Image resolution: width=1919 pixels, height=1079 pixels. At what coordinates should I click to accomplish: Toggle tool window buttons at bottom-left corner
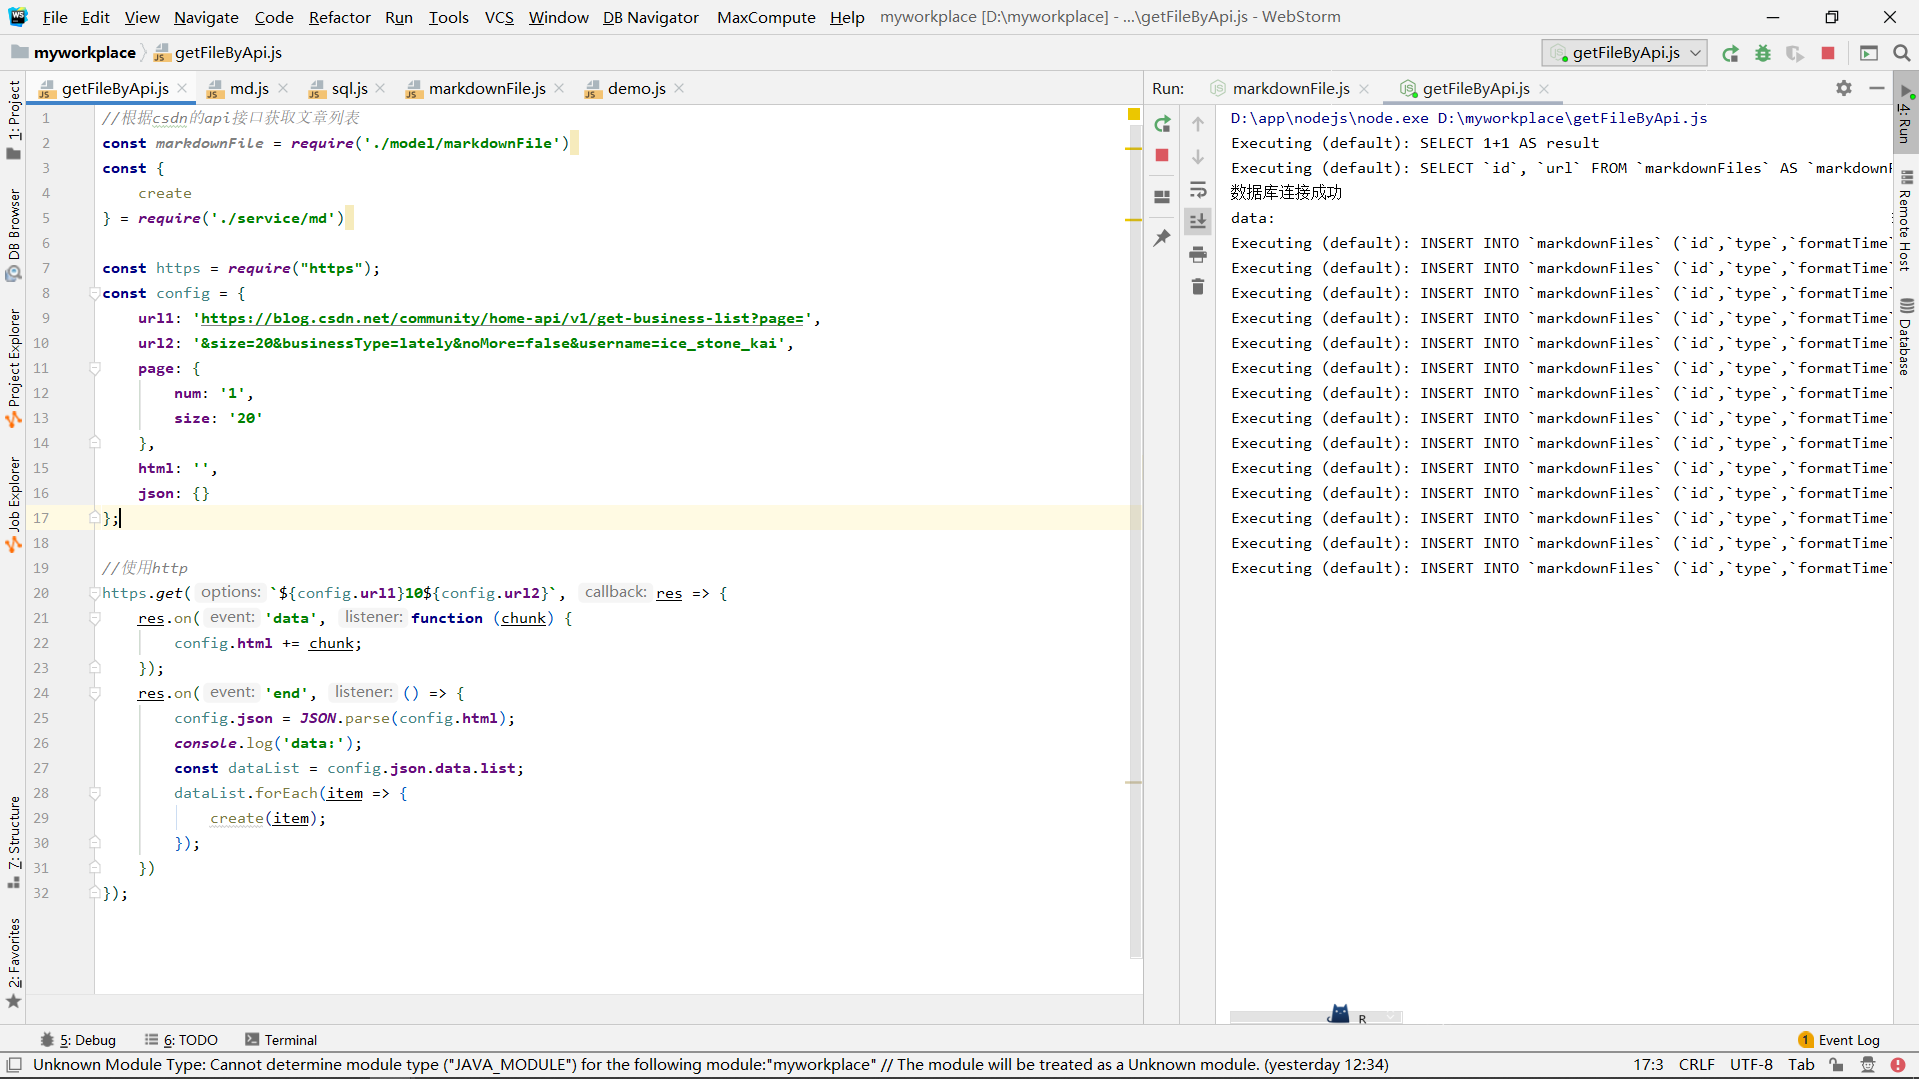(x=14, y=1065)
